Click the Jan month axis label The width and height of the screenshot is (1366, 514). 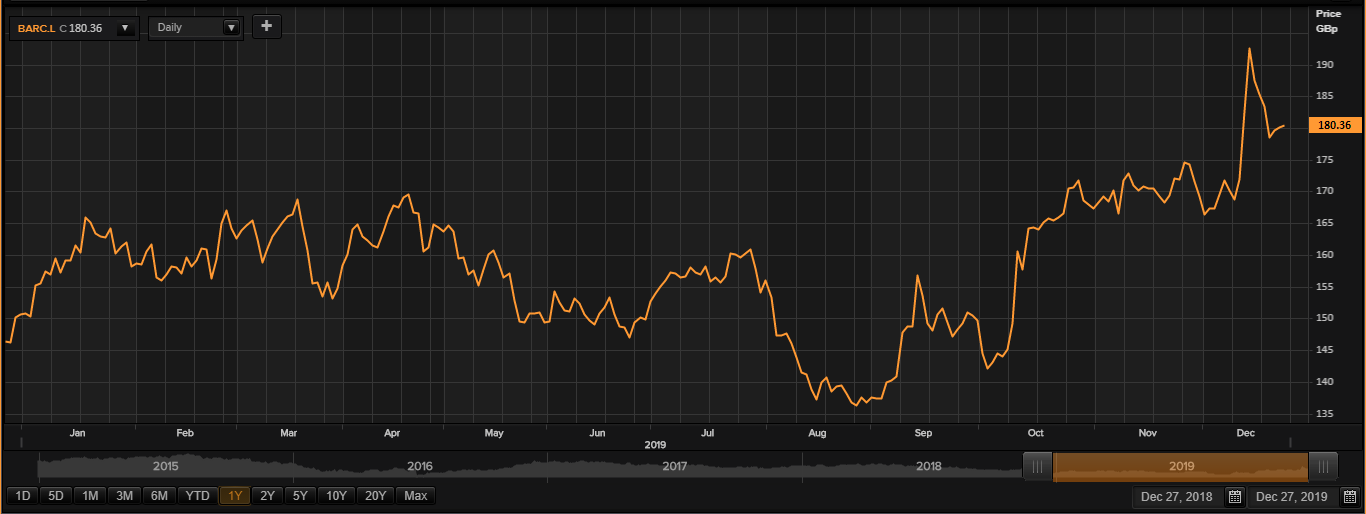click(77, 434)
